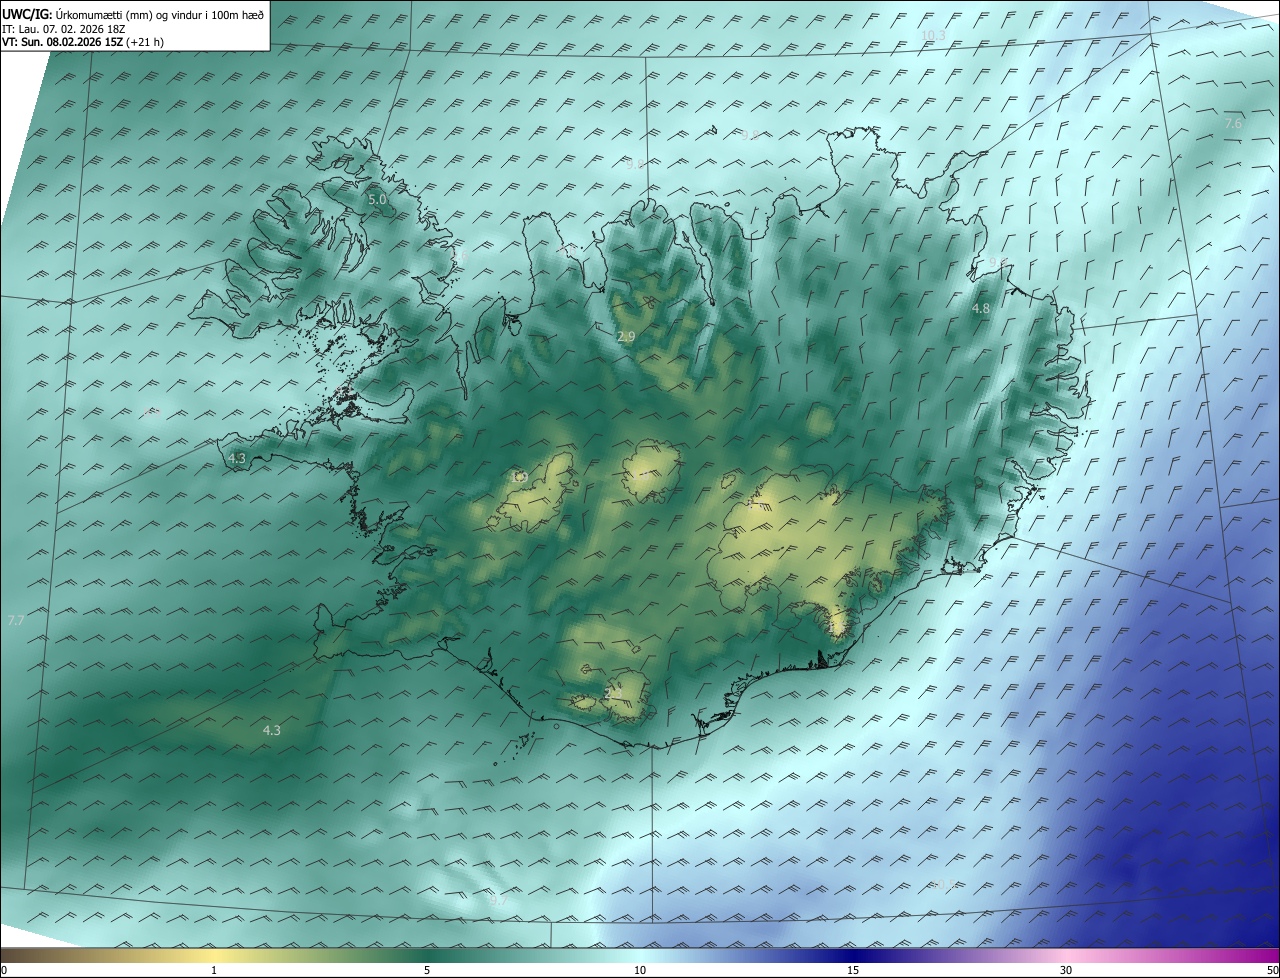Screen dimensions: 1280x978
Task: Click the 5.0 value label over the Westfjords
Action: [377, 200]
